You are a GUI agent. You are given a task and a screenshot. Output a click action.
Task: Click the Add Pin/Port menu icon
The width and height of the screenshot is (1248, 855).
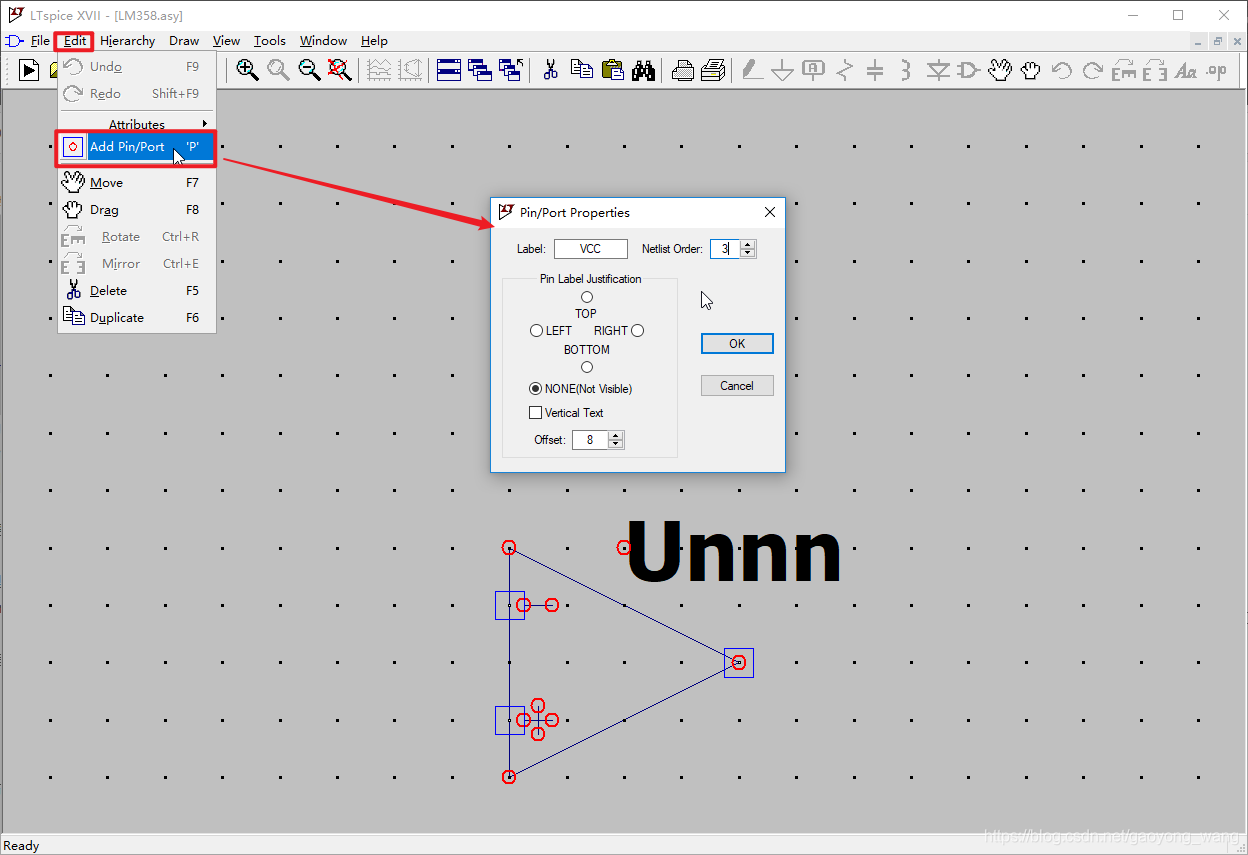[73, 147]
